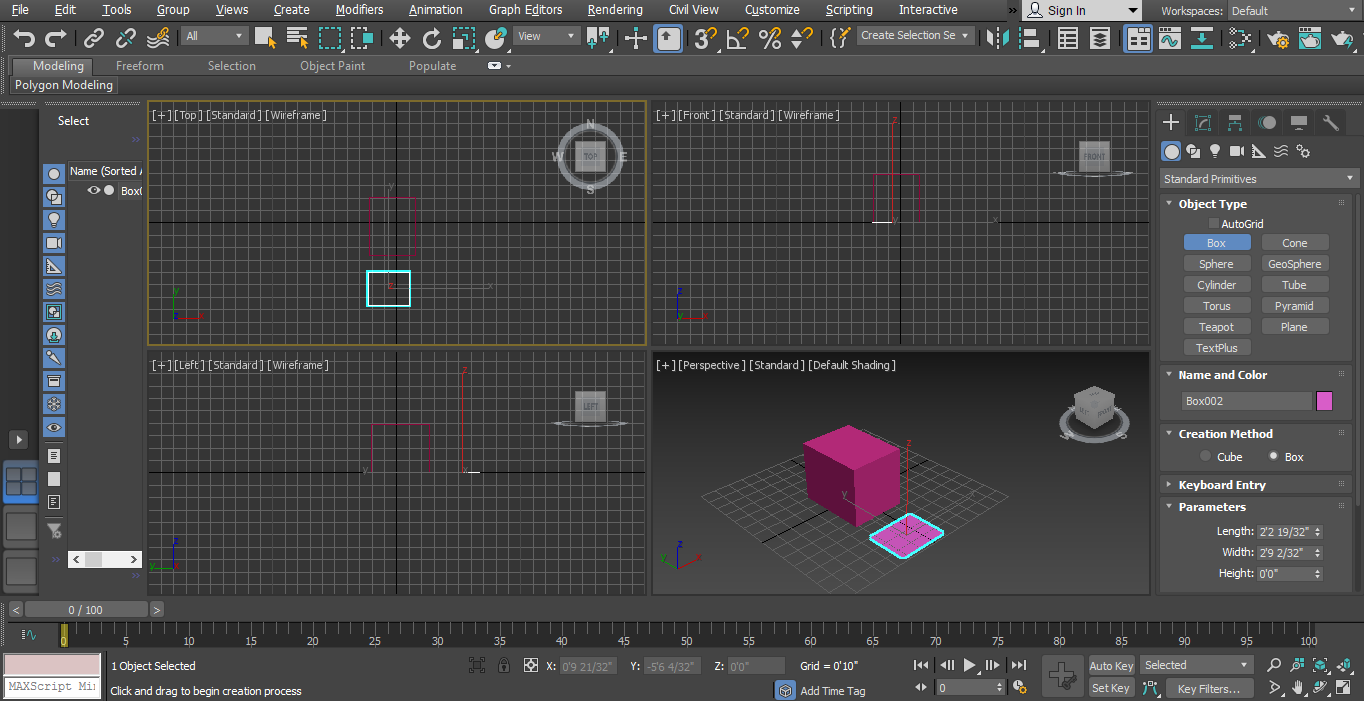Open the Hierarchy command panel
Image resolution: width=1364 pixels, height=701 pixels.
click(x=1235, y=122)
